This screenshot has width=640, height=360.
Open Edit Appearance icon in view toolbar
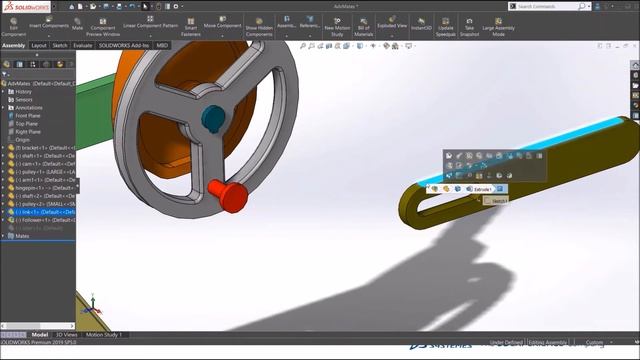click(387, 46)
